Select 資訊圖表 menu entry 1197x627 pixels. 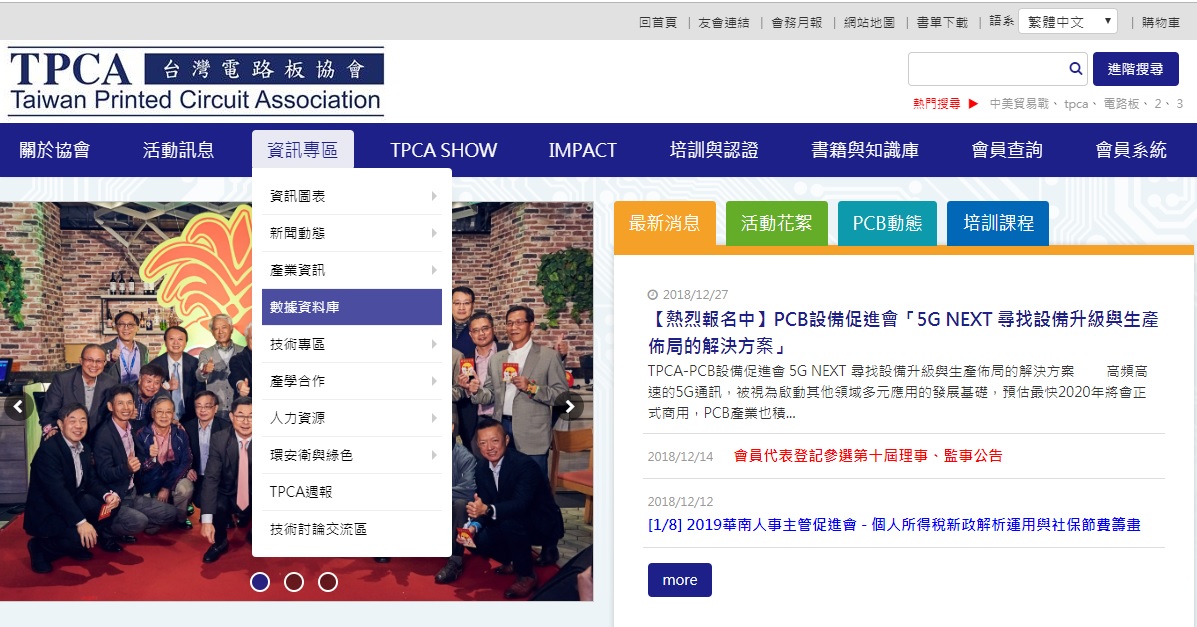352,196
